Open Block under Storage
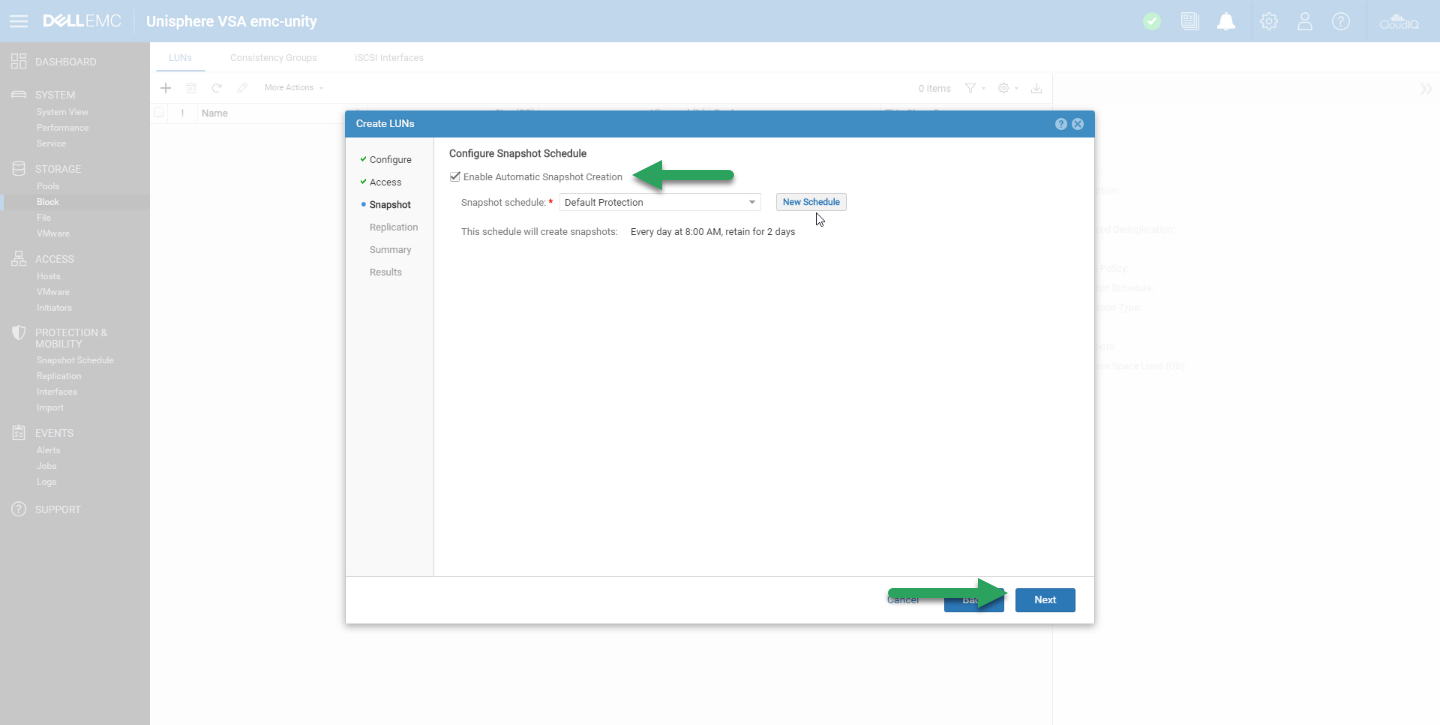 coord(48,202)
